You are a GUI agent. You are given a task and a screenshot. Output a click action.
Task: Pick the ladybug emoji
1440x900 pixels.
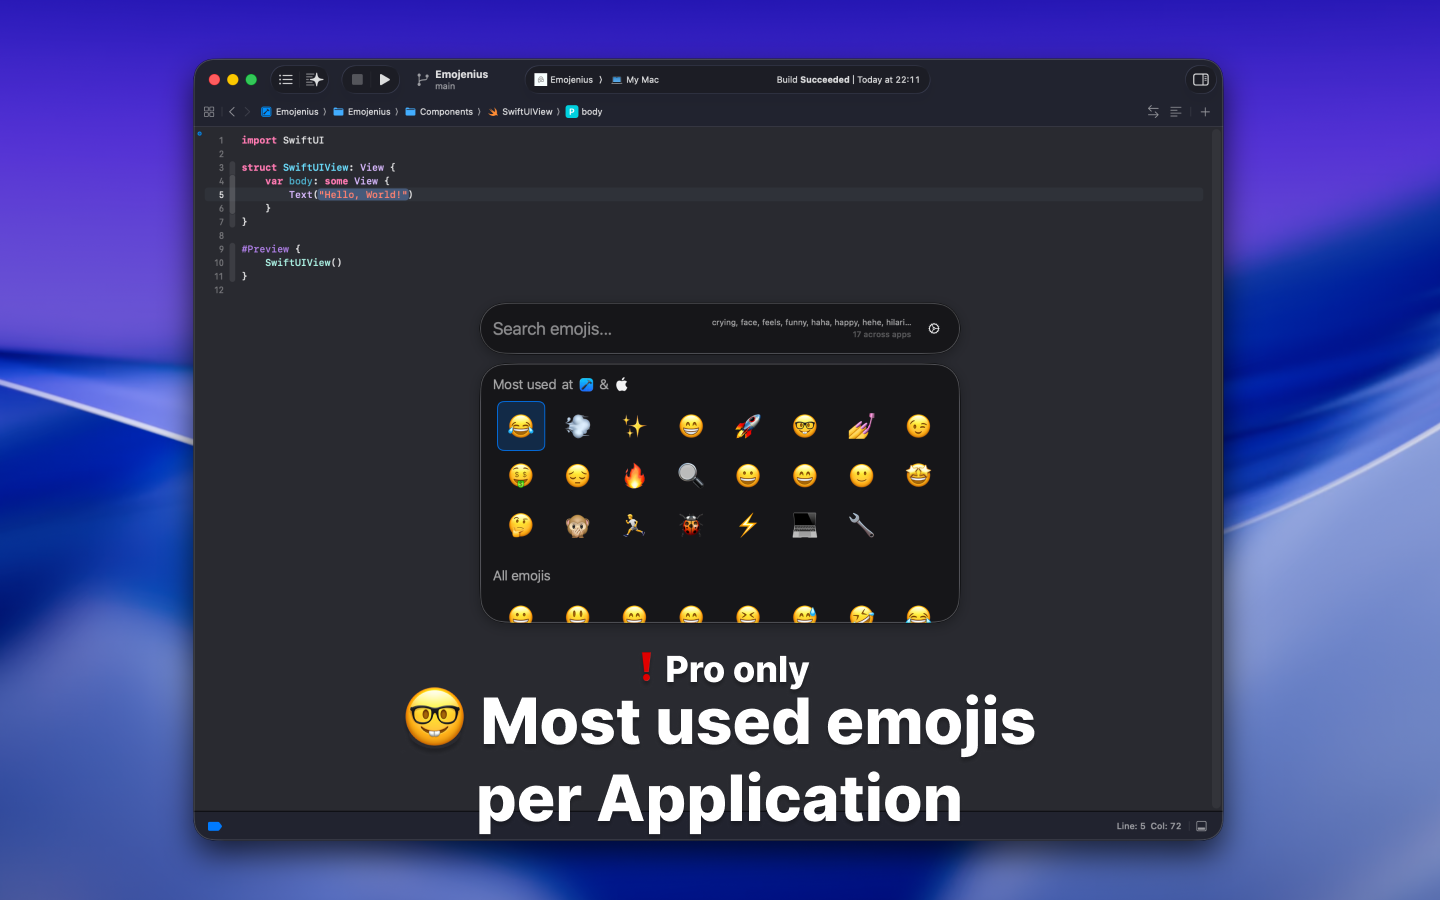[691, 525]
